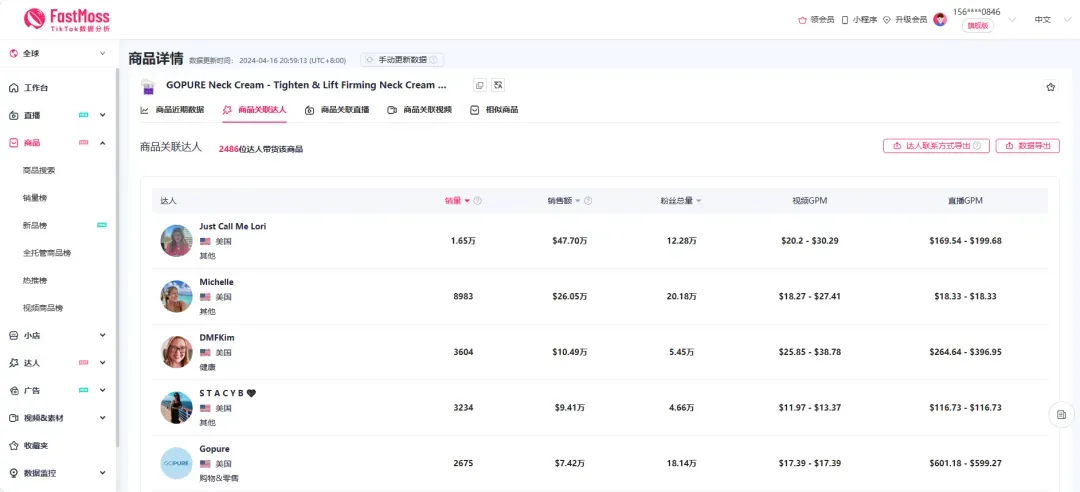
Task: Copy the product title with copy icon
Action: coord(480,86)
